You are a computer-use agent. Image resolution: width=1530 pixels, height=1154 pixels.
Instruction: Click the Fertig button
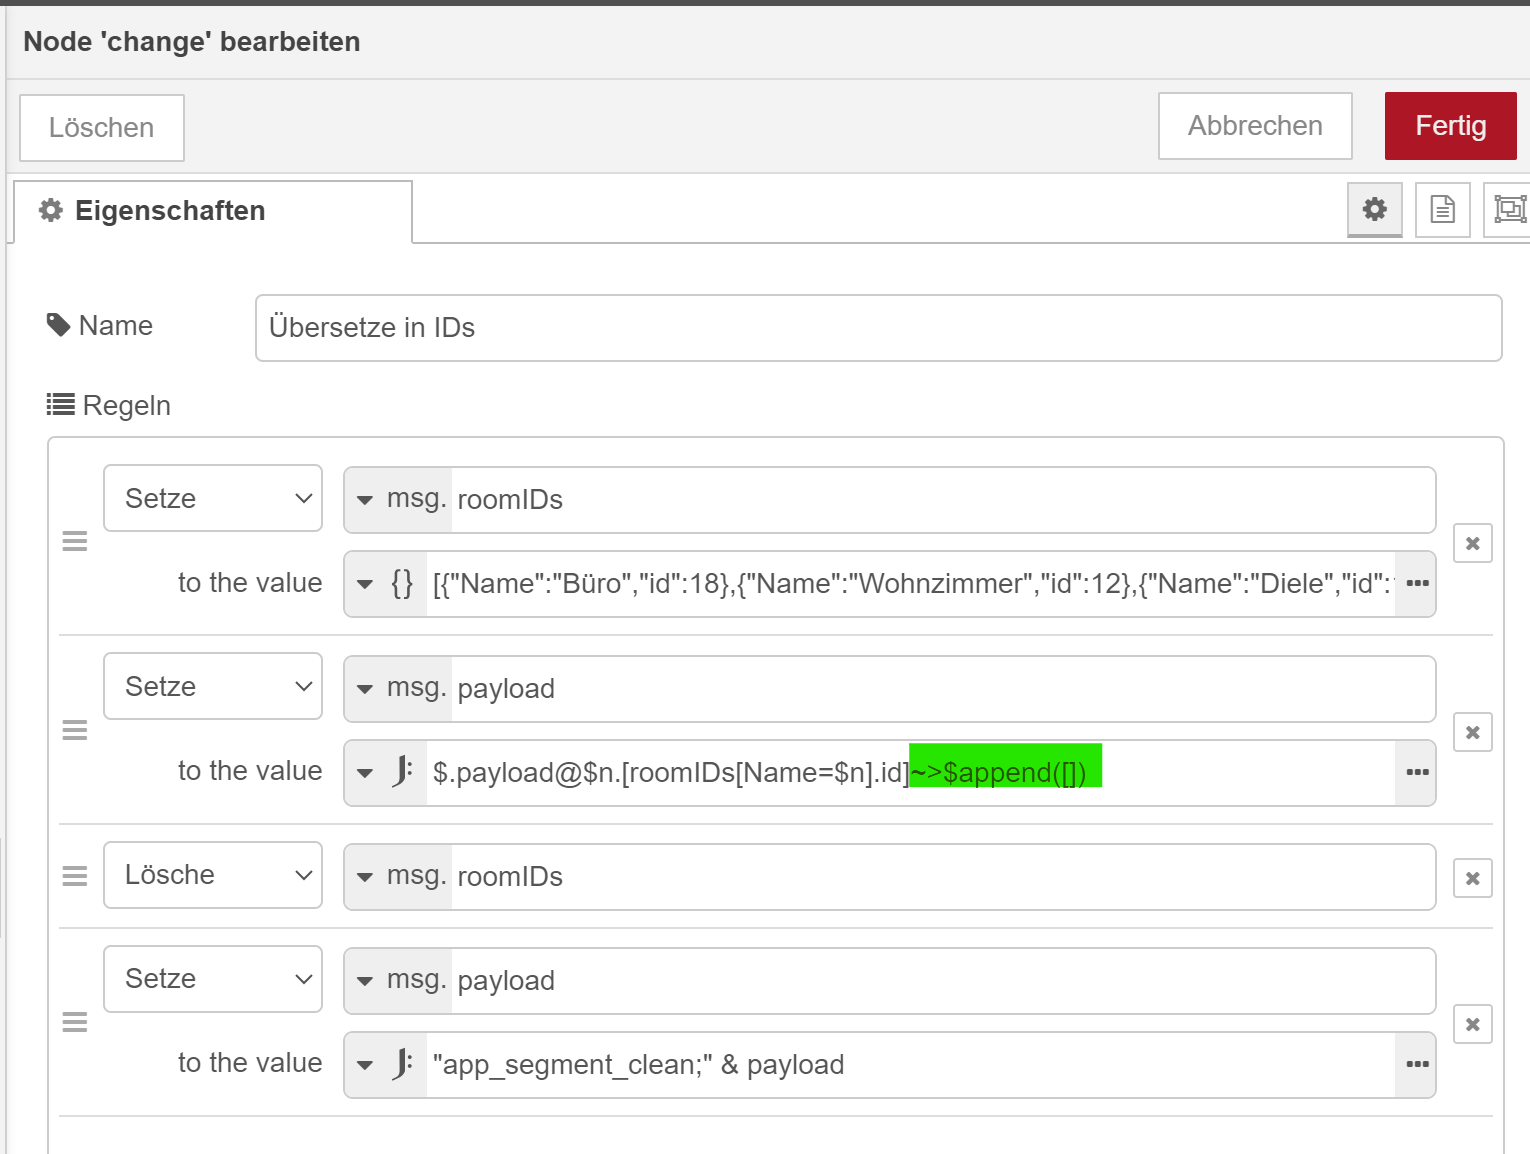1450,126
